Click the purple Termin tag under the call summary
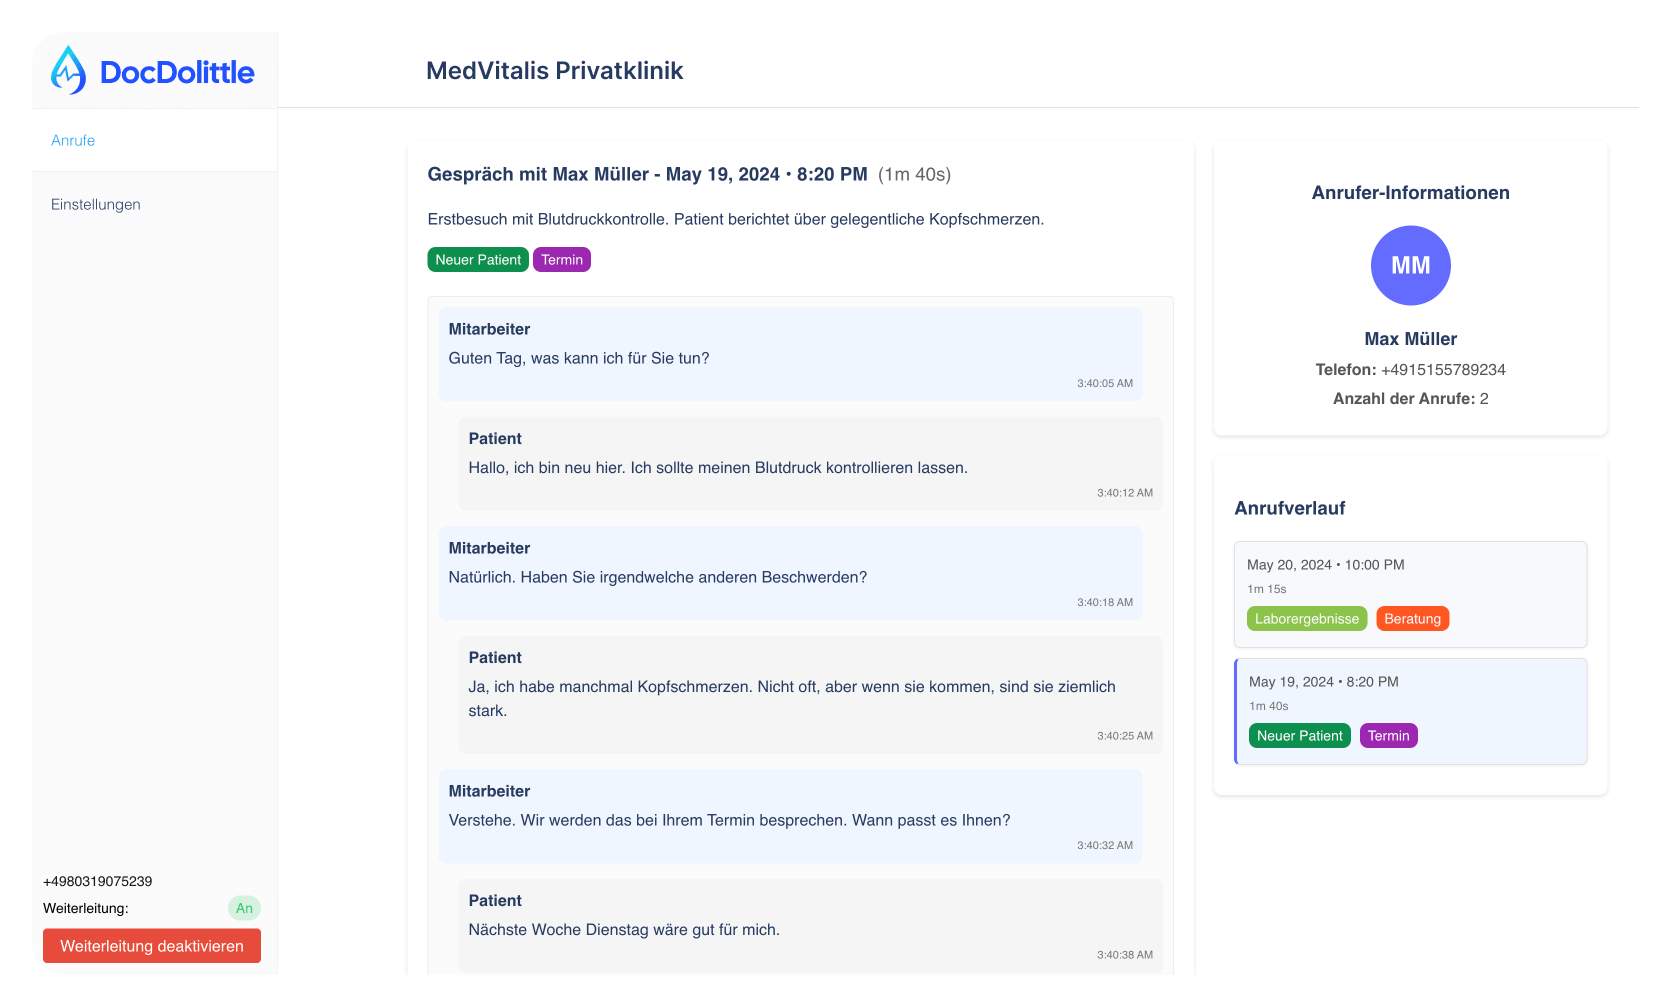The width and height of the screenshot is (1671, 1007). tap(562, 260)
